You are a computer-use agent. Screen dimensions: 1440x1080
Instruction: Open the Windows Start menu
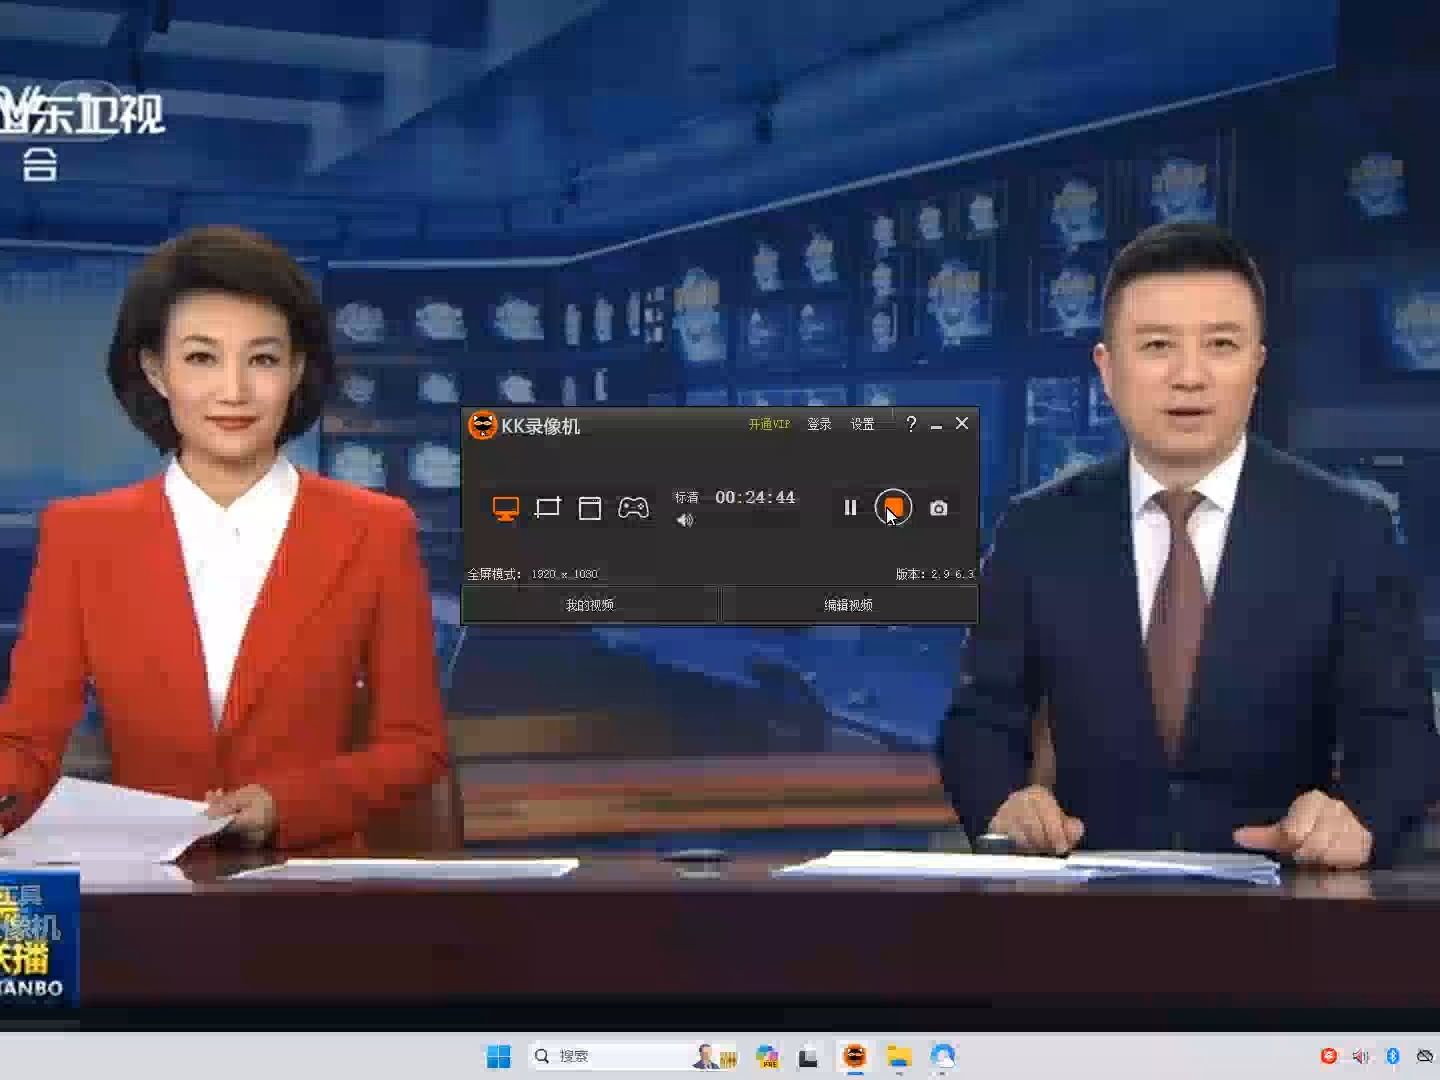(498, 1056)
